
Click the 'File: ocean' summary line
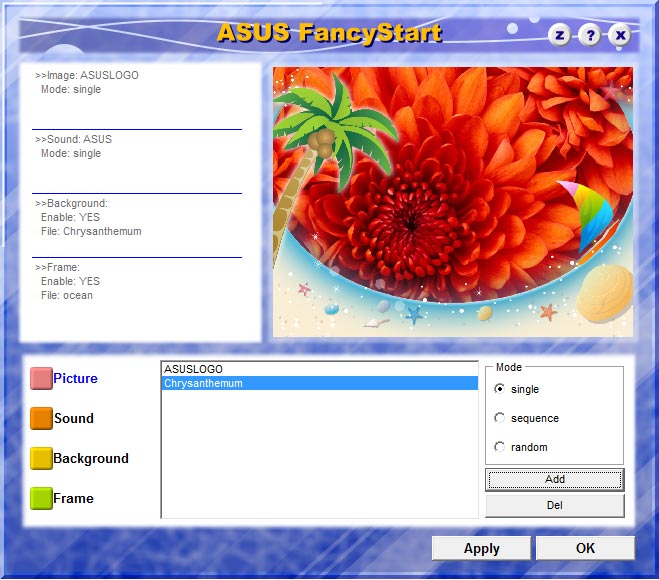67,295
